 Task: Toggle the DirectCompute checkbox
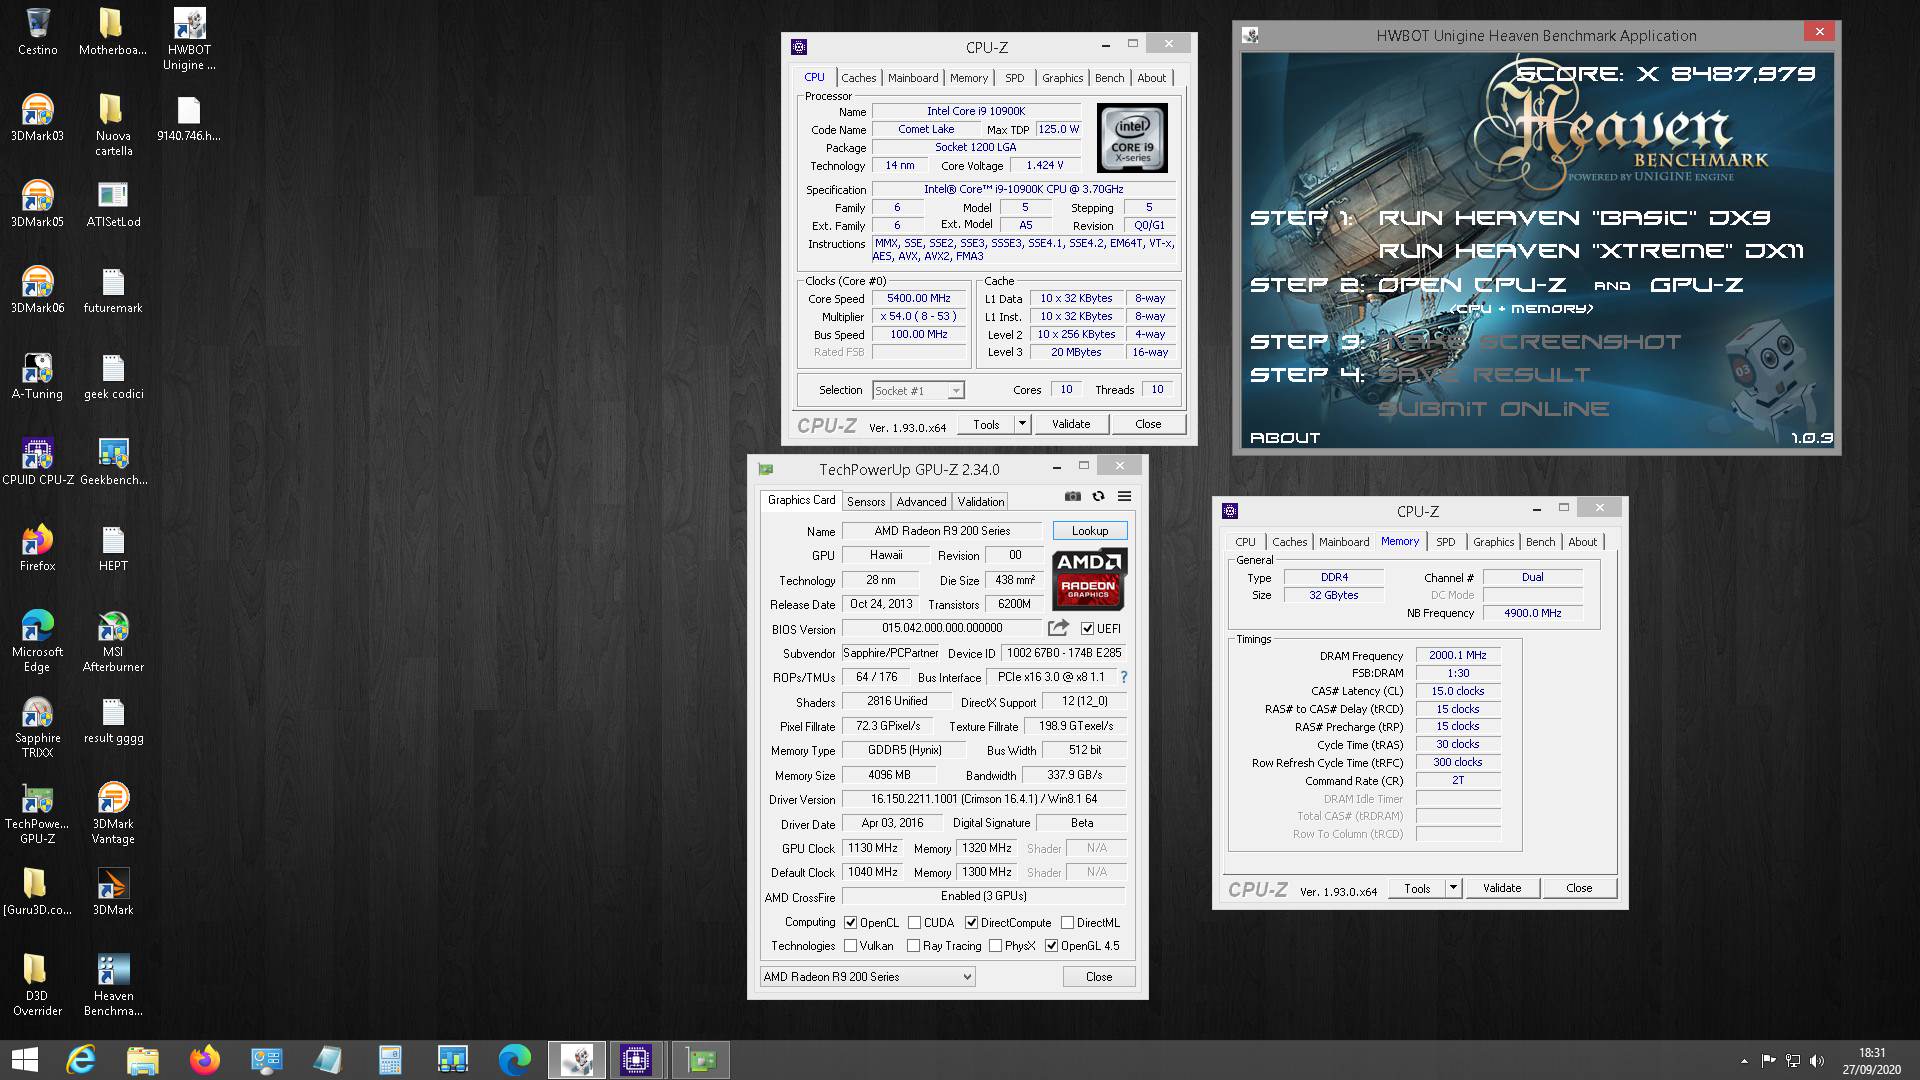tap(971, 923)
